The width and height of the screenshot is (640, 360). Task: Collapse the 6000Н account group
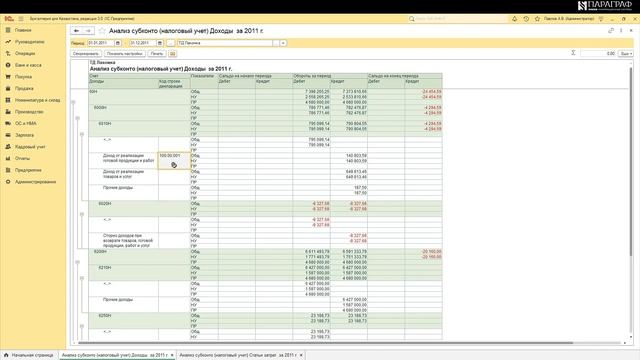78,118
